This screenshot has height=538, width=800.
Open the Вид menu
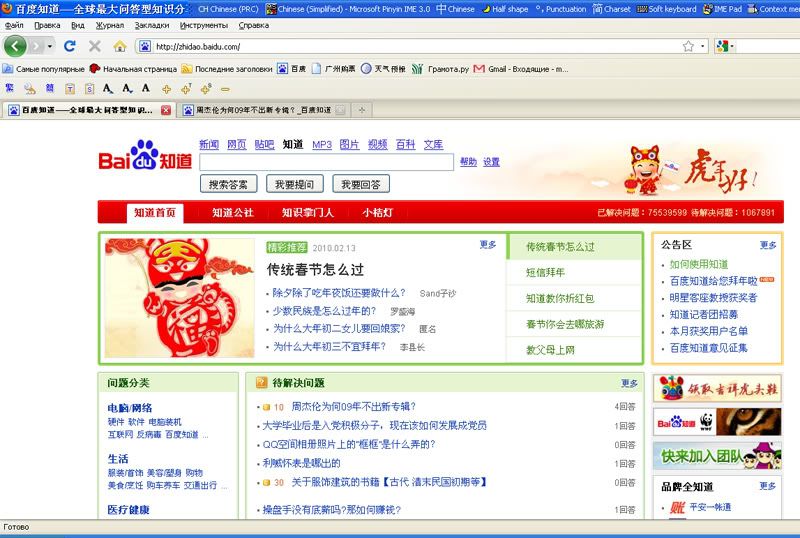[x=78, y=25]
